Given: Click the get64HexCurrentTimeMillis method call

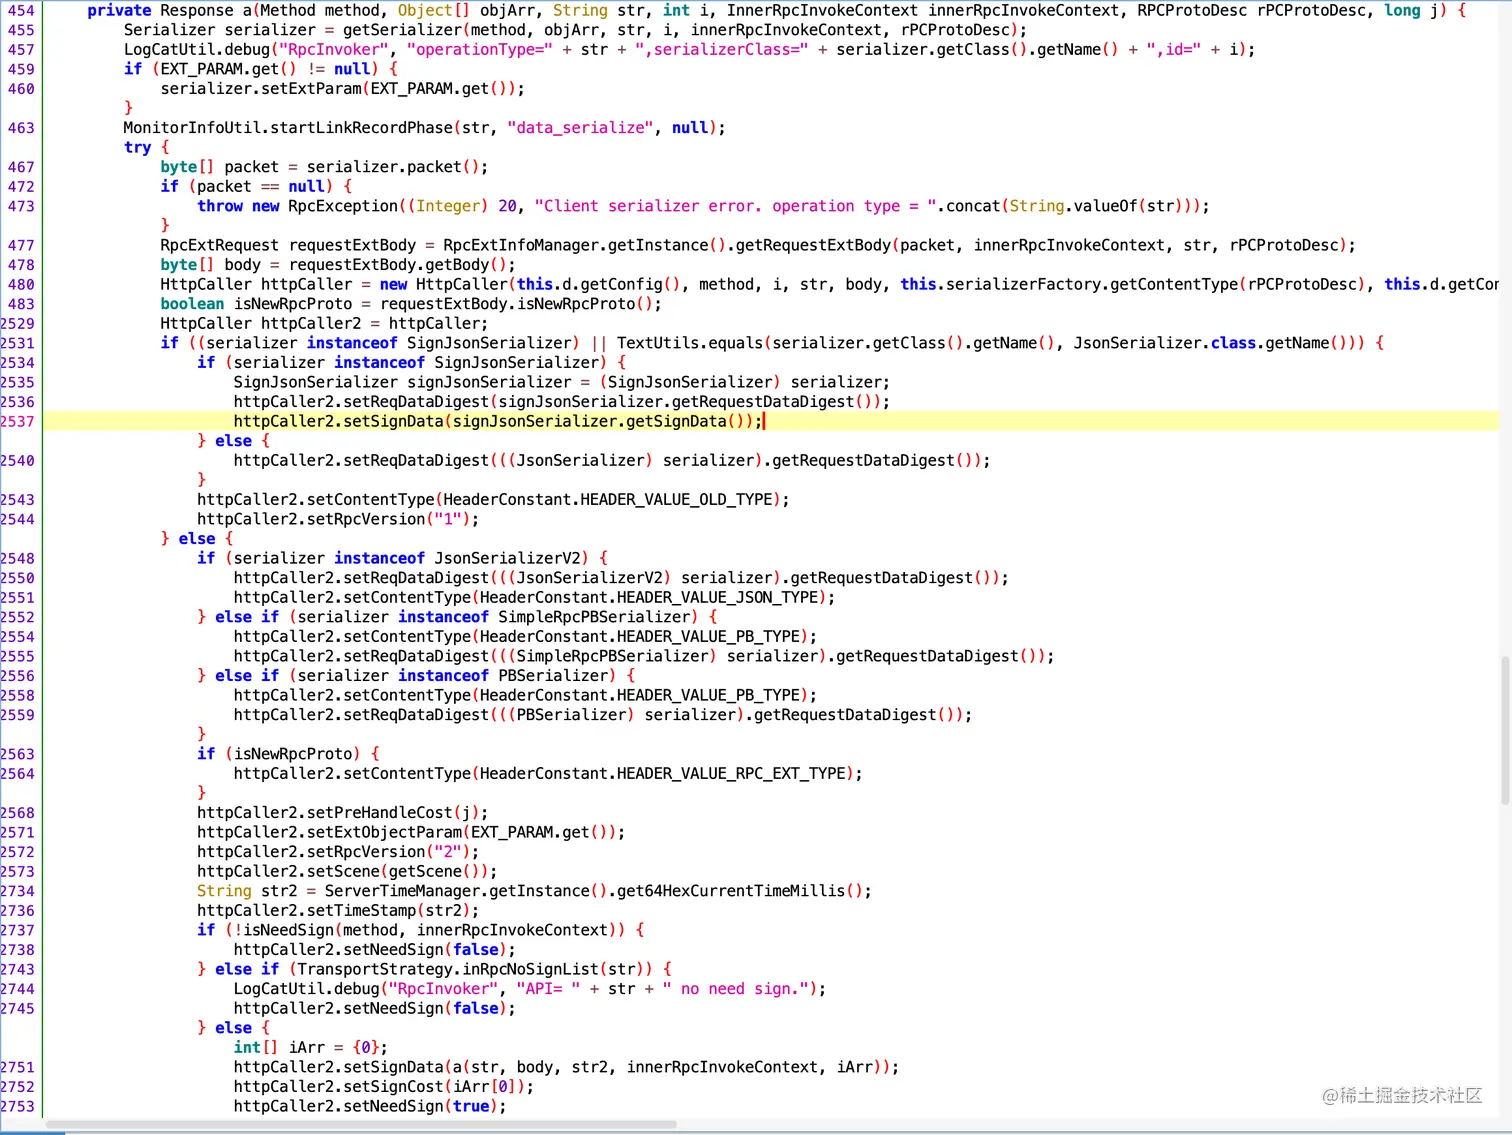Looking at the screenshot, I should pyautogui.click(x=731, y=891).
